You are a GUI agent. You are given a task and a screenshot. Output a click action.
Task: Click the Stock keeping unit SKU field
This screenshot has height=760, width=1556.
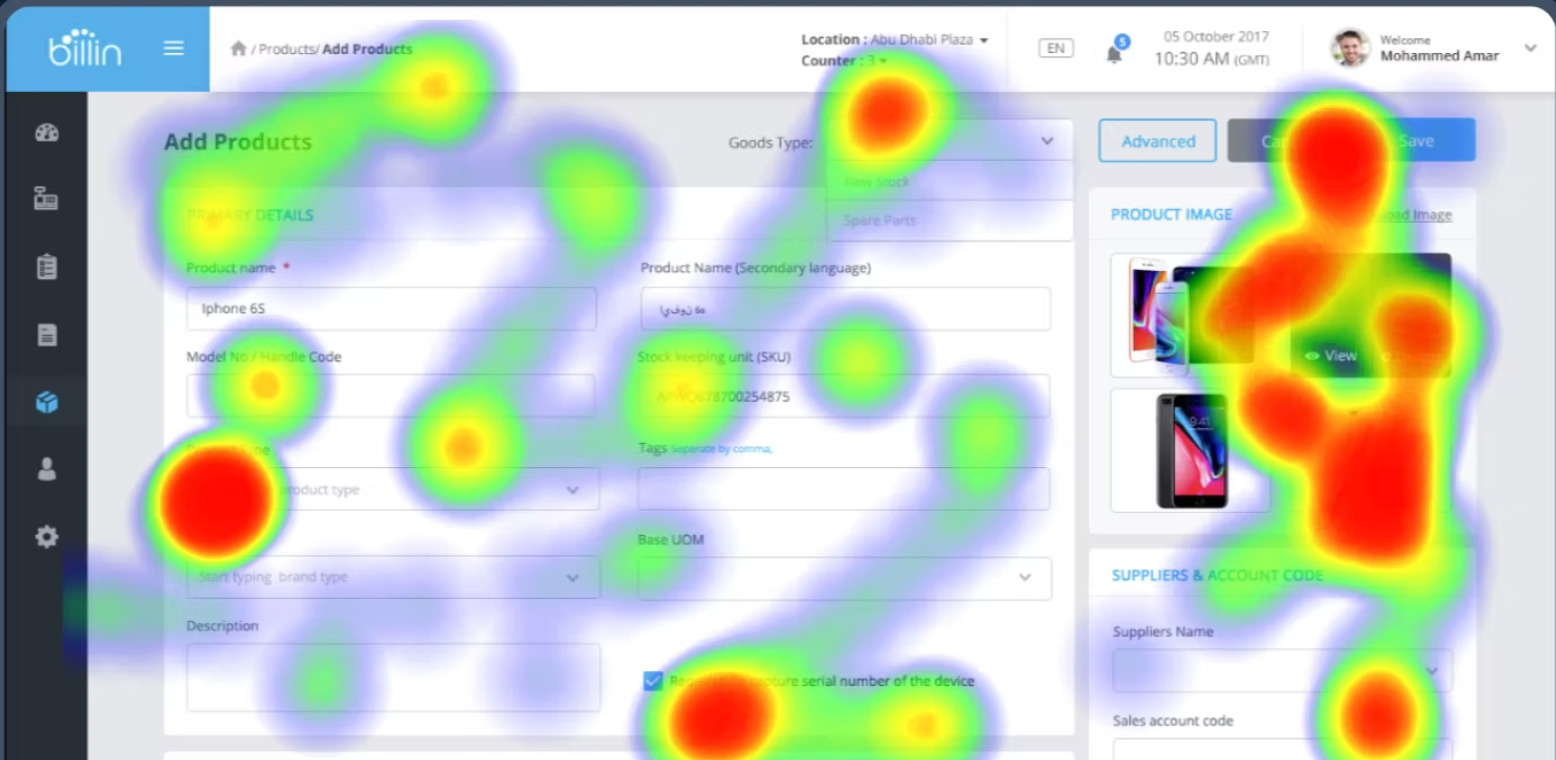click(x=844, y=396)
